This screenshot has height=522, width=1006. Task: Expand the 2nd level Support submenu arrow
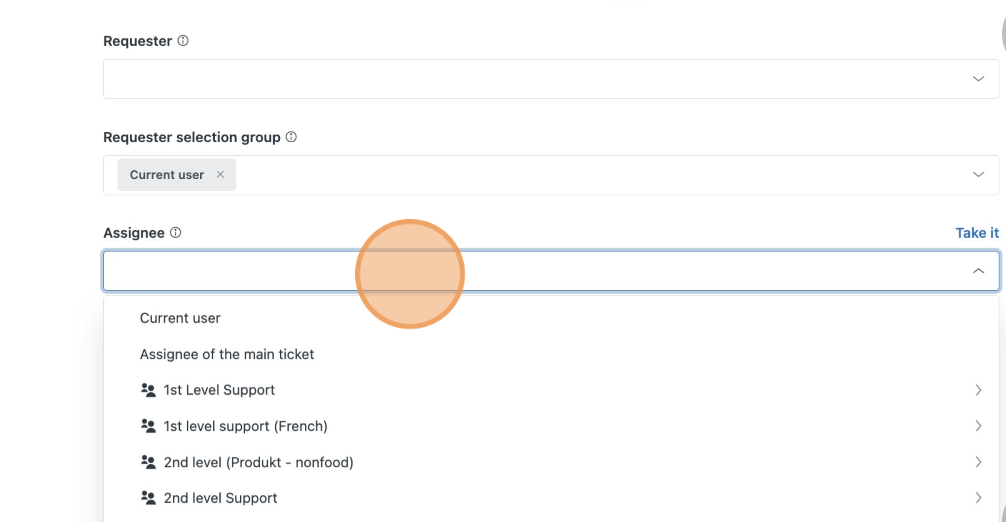[x=978, y=498]
